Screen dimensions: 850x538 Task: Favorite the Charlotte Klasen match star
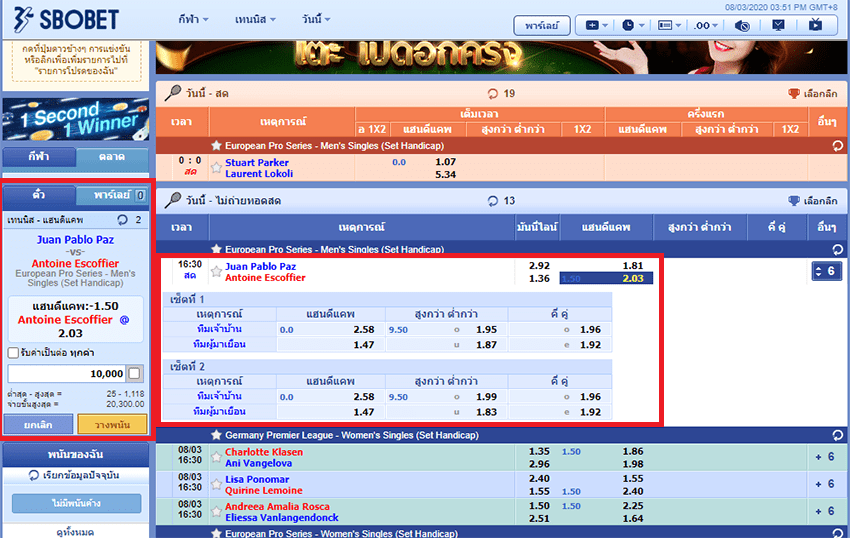click(216, 457)
